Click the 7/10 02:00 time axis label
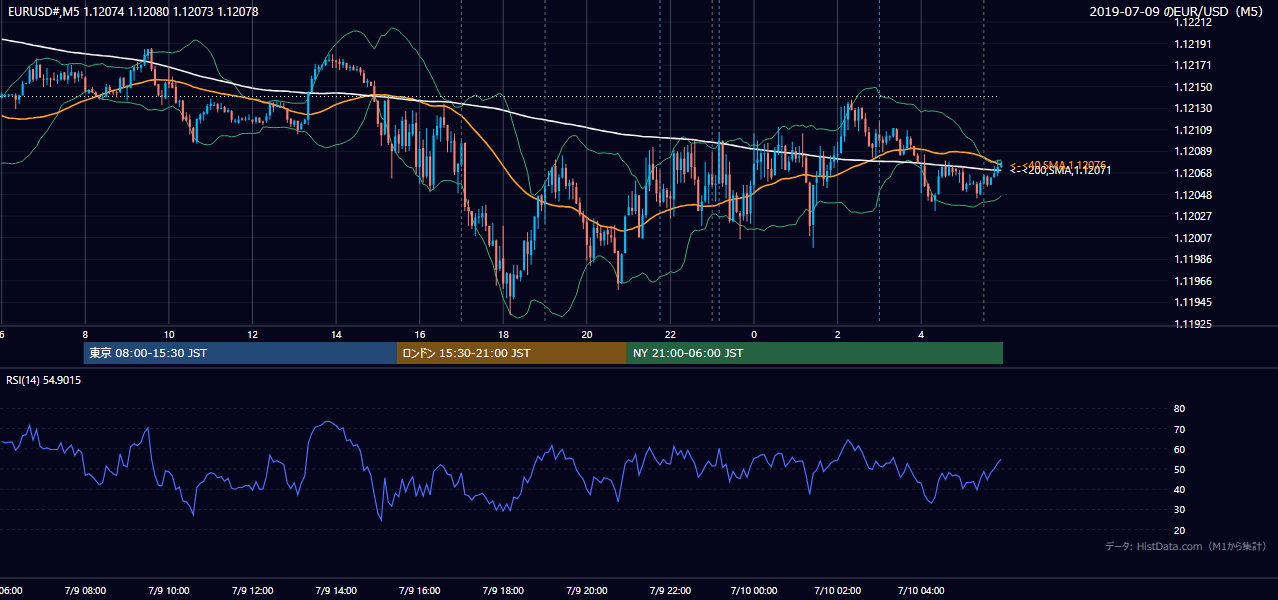This screenshot has height=600, width=1278. [x=837, y=590]
